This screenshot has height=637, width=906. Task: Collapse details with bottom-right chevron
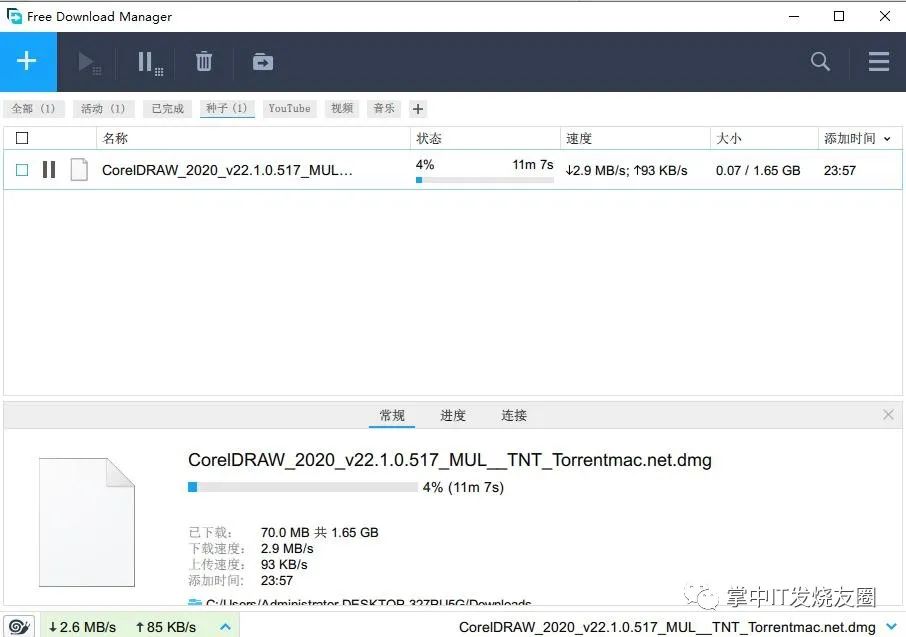(x=892, y=627)
